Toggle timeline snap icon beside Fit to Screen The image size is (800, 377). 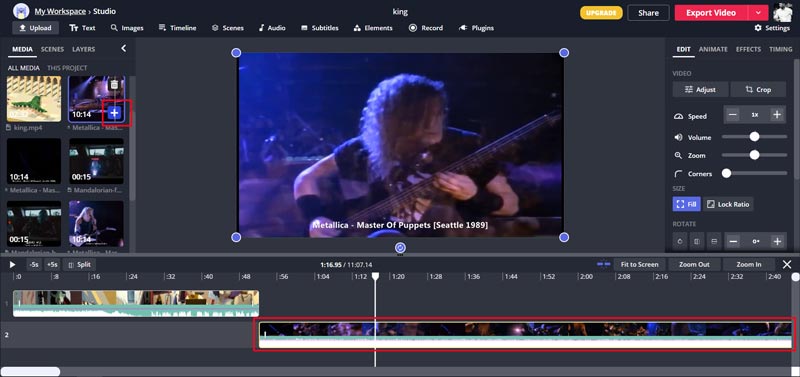point(604,264)
